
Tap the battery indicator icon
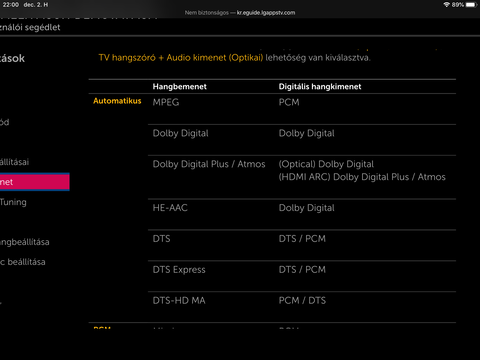pyautogui.click(x=471, y=5)
